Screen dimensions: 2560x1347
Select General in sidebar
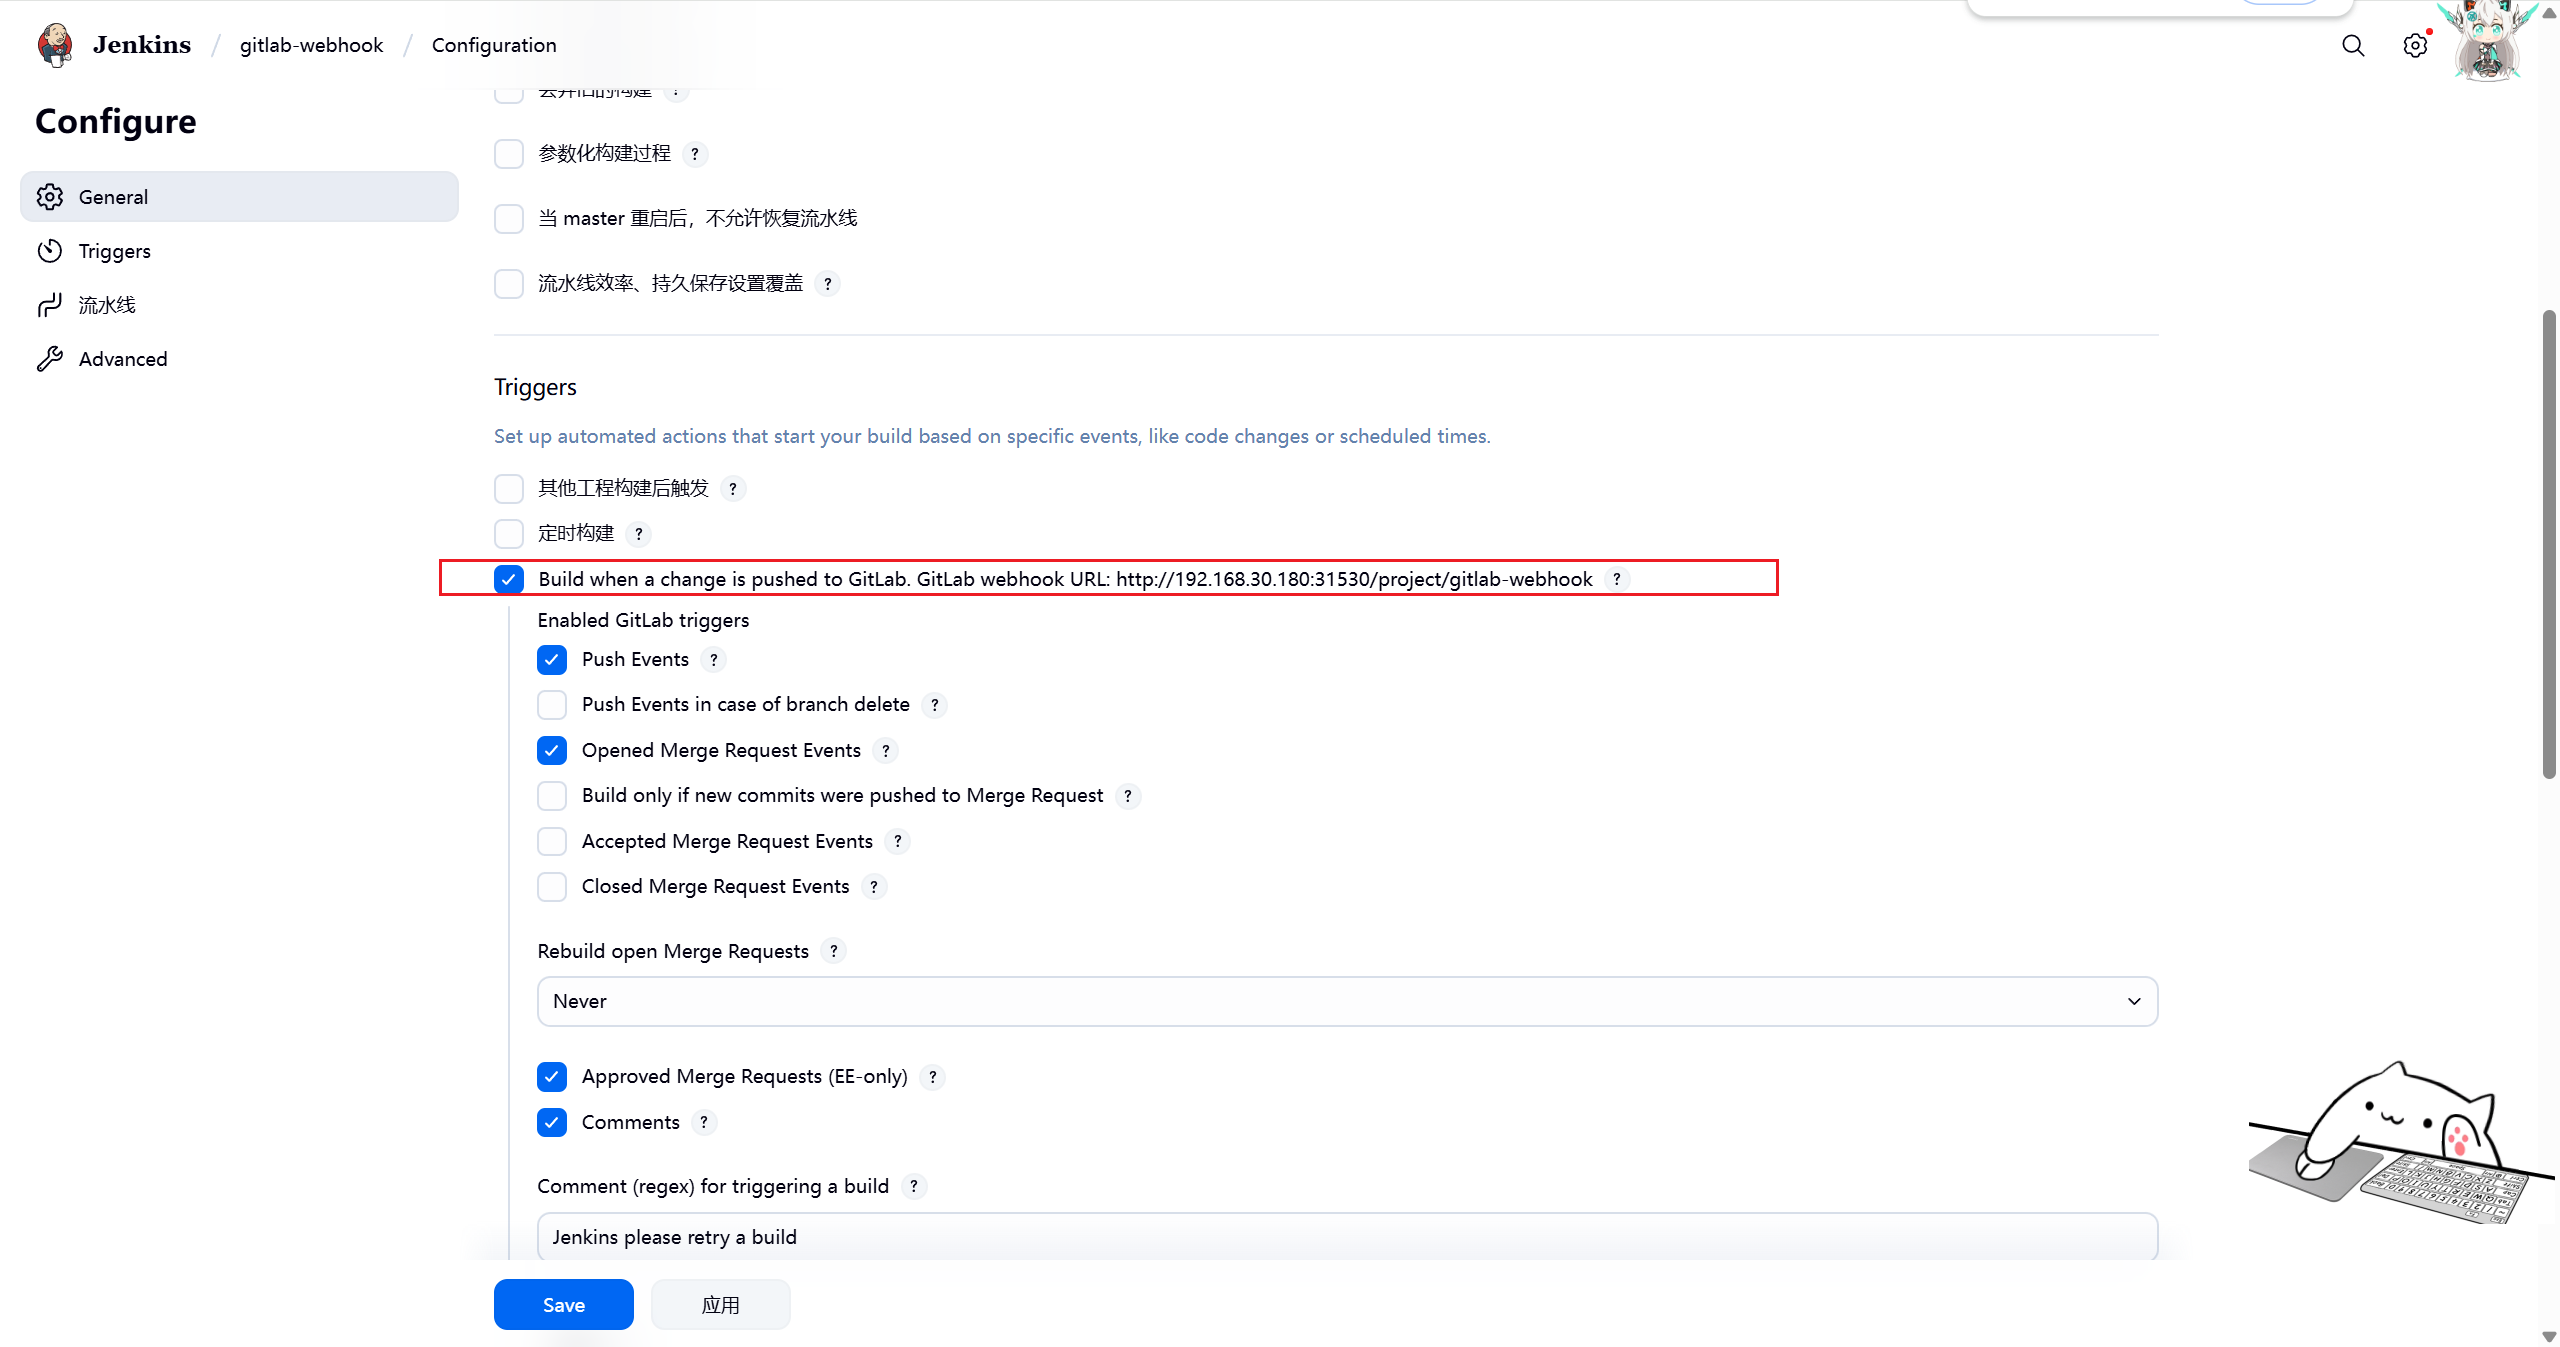[x=239, y=197]
